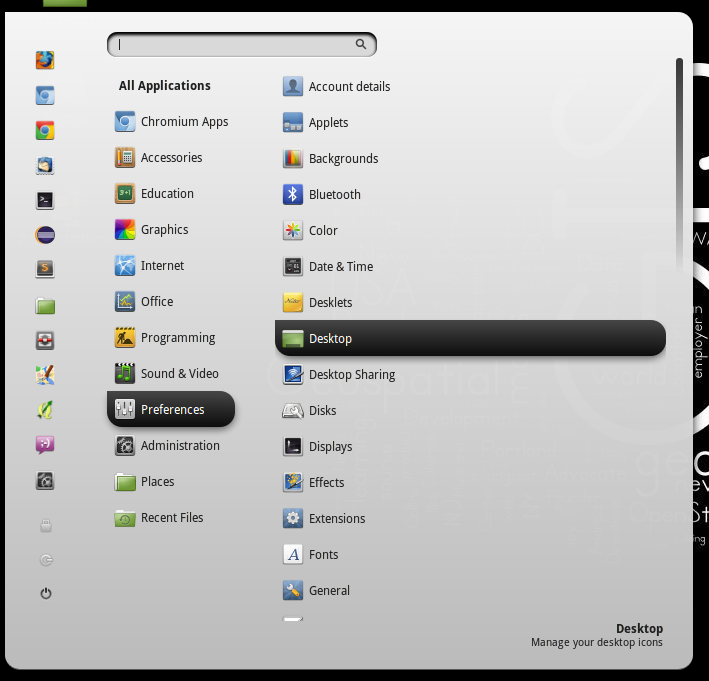709x681 pixels.
Task: Open the green Files folder favorite
Action: click(x=45, y=305)
